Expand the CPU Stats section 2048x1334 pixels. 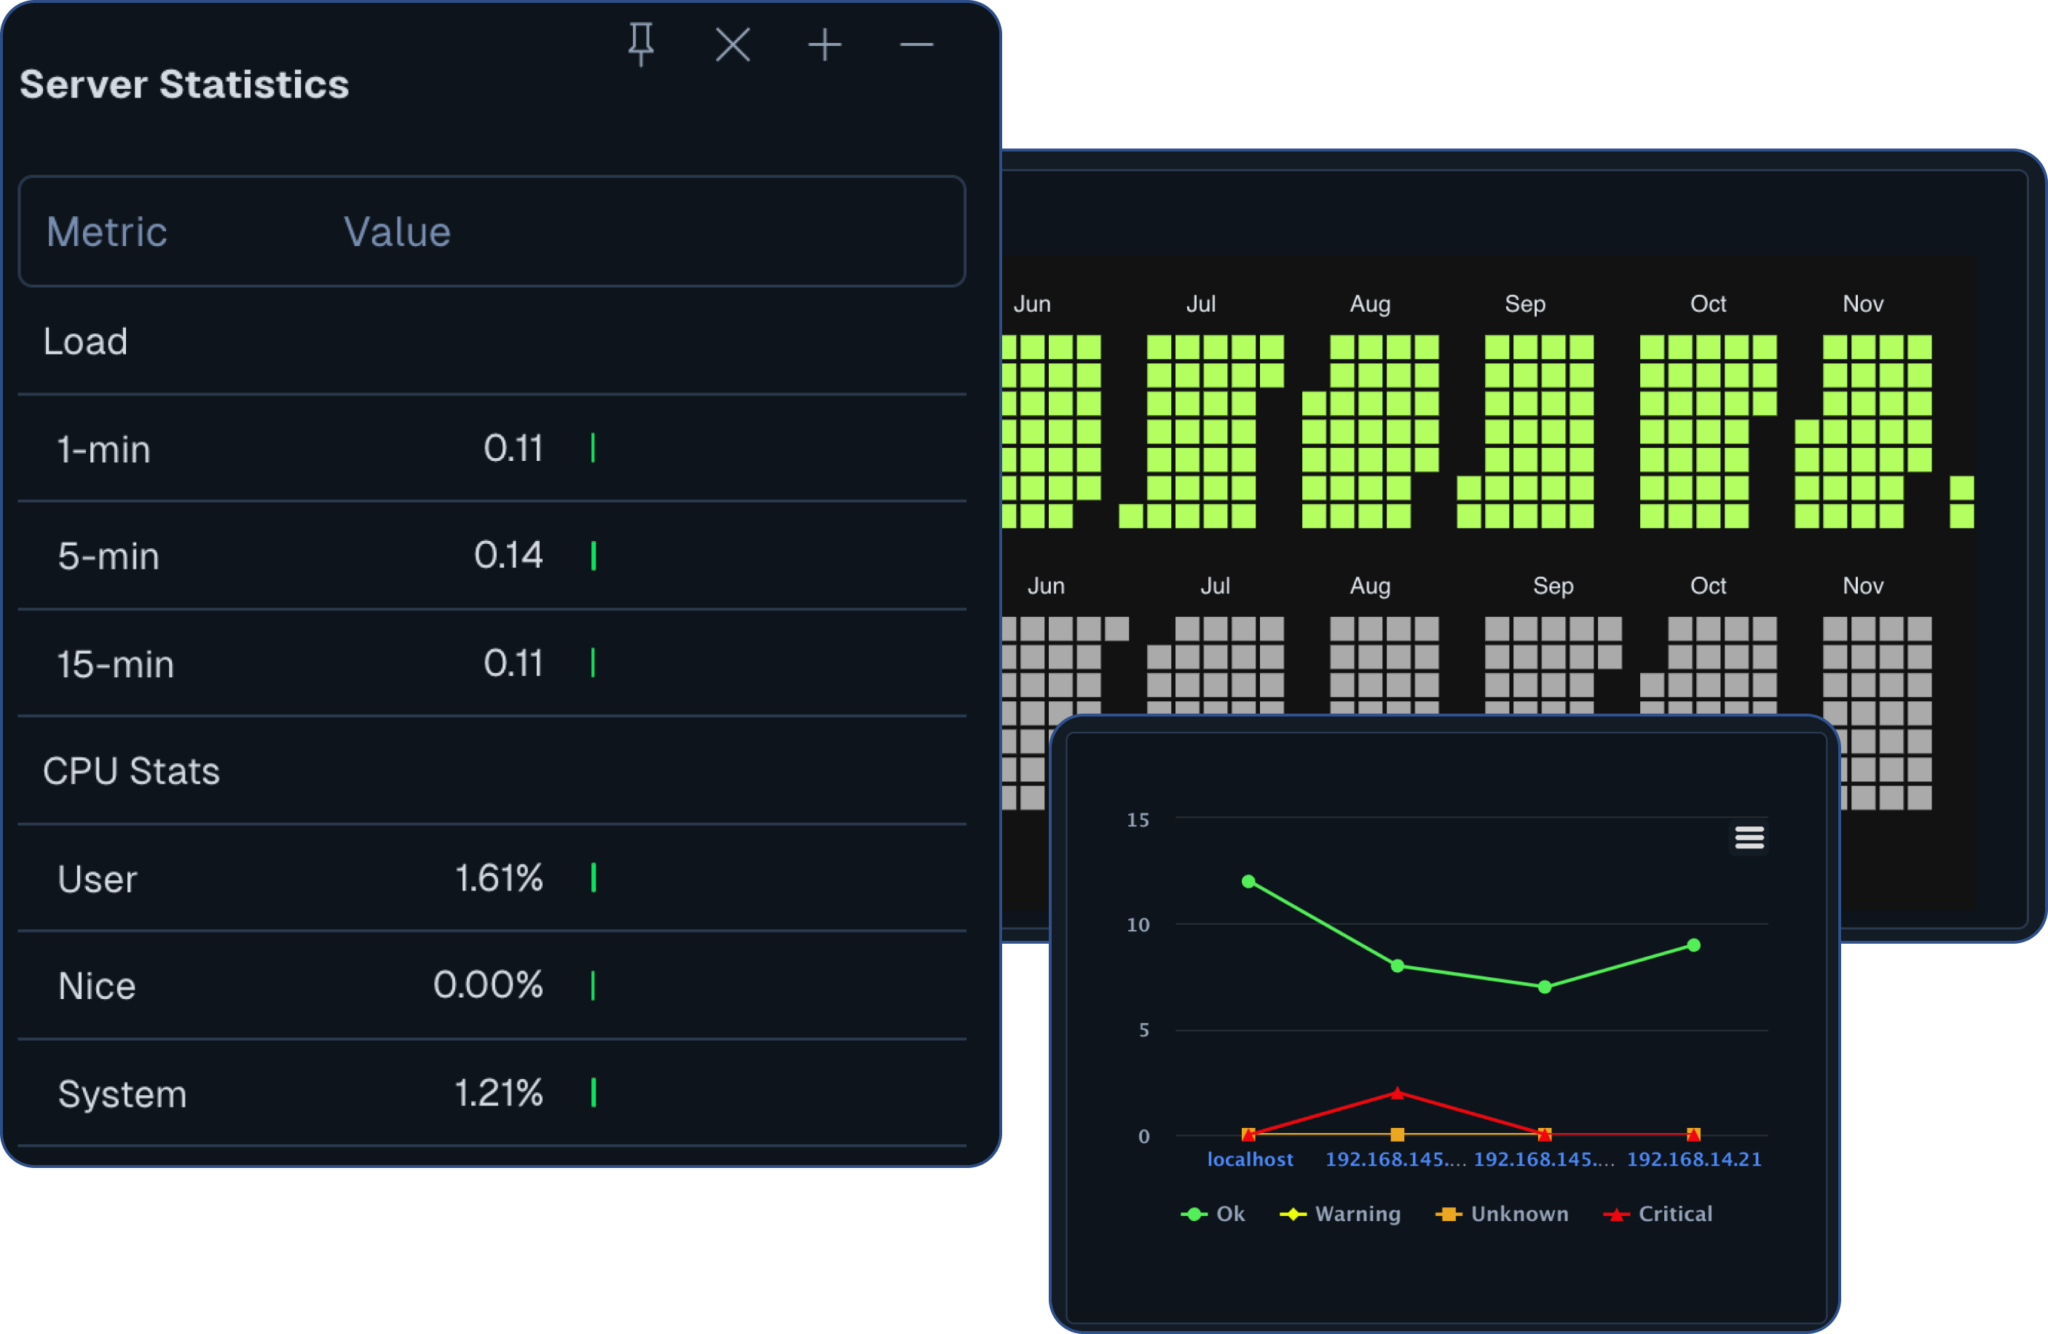(131, 771)
